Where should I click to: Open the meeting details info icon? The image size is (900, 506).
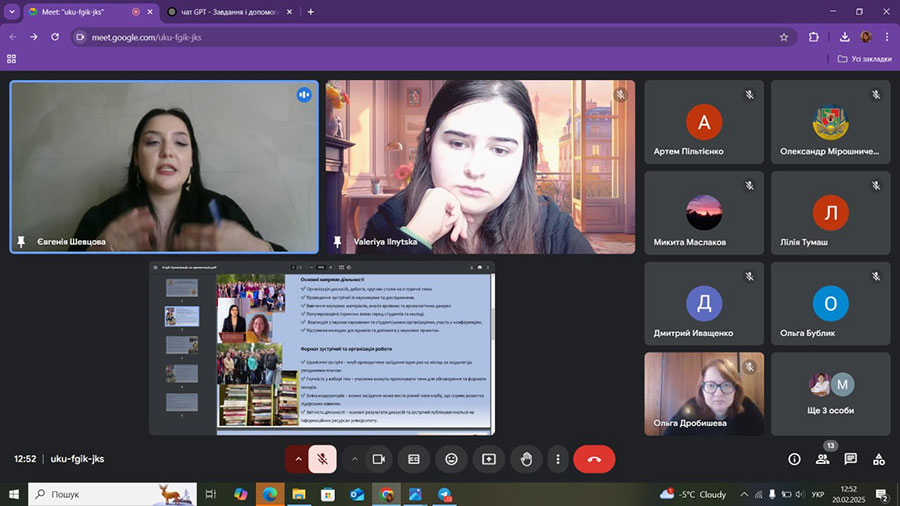coord(794,459)
